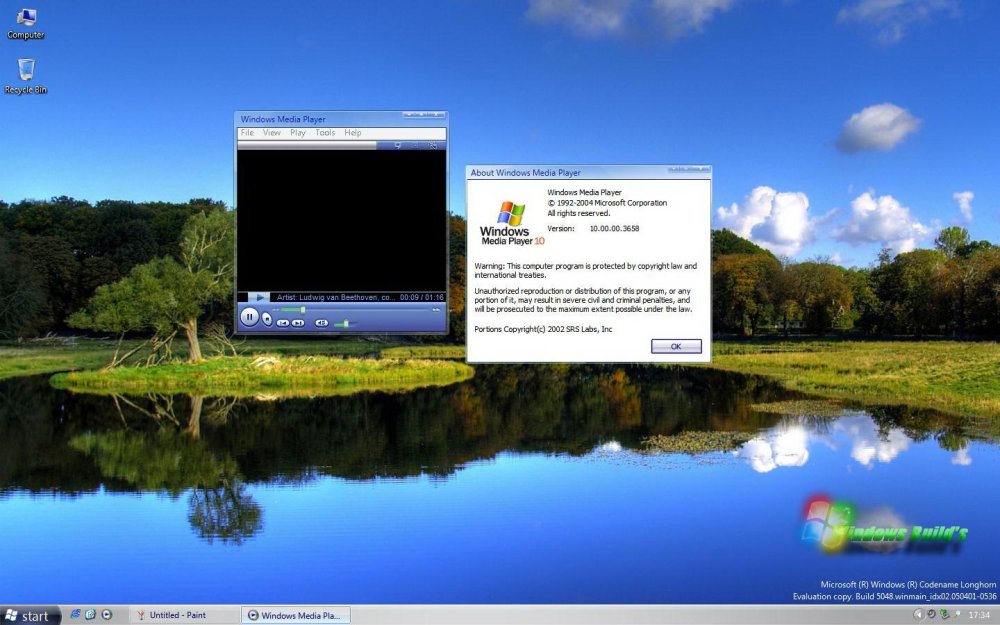The width and height of the screenshot is (1000, 625).
Task: Skip back to the previous track
Action: pyautogui.click(x=284, y=323)
